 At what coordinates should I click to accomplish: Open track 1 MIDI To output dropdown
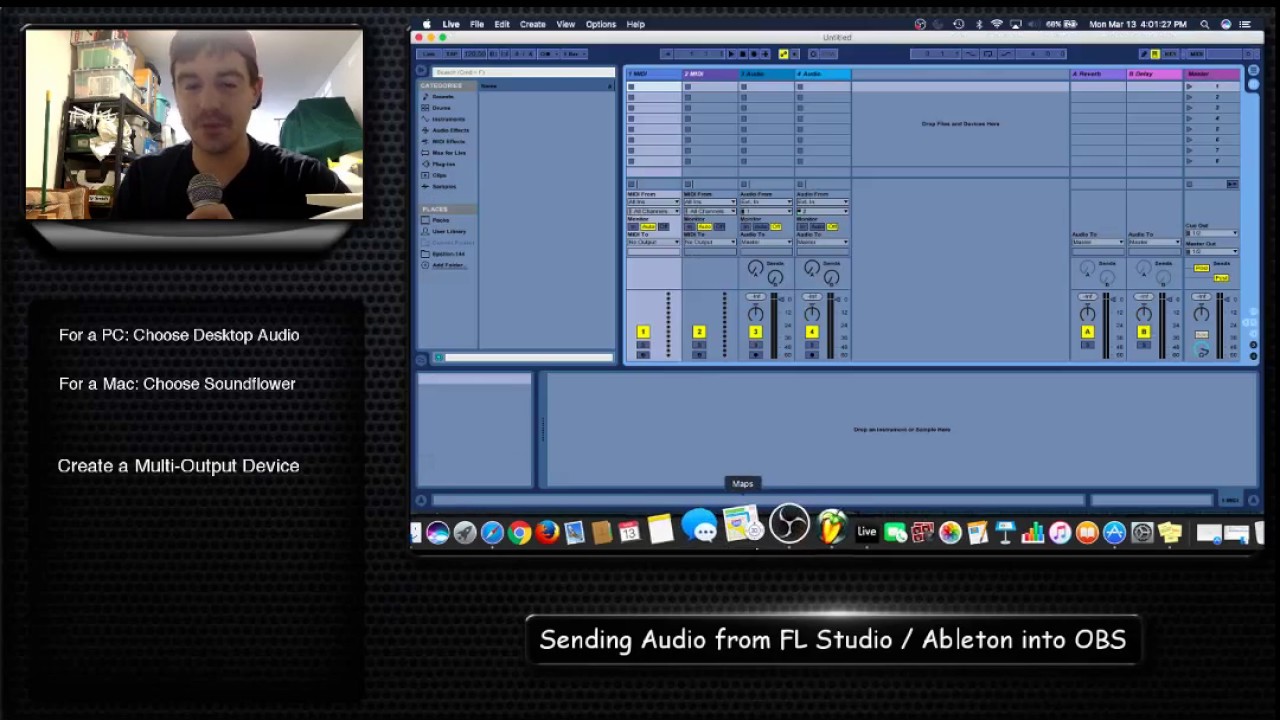653,242
